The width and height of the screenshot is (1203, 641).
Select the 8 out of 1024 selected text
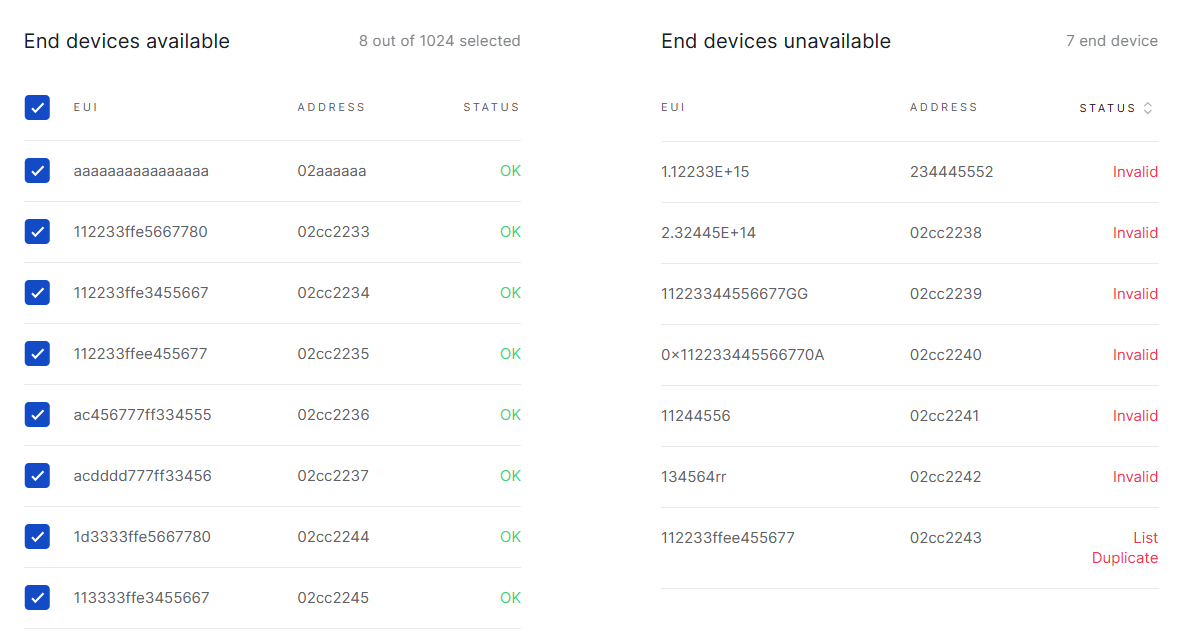click(x=440, y=41)
